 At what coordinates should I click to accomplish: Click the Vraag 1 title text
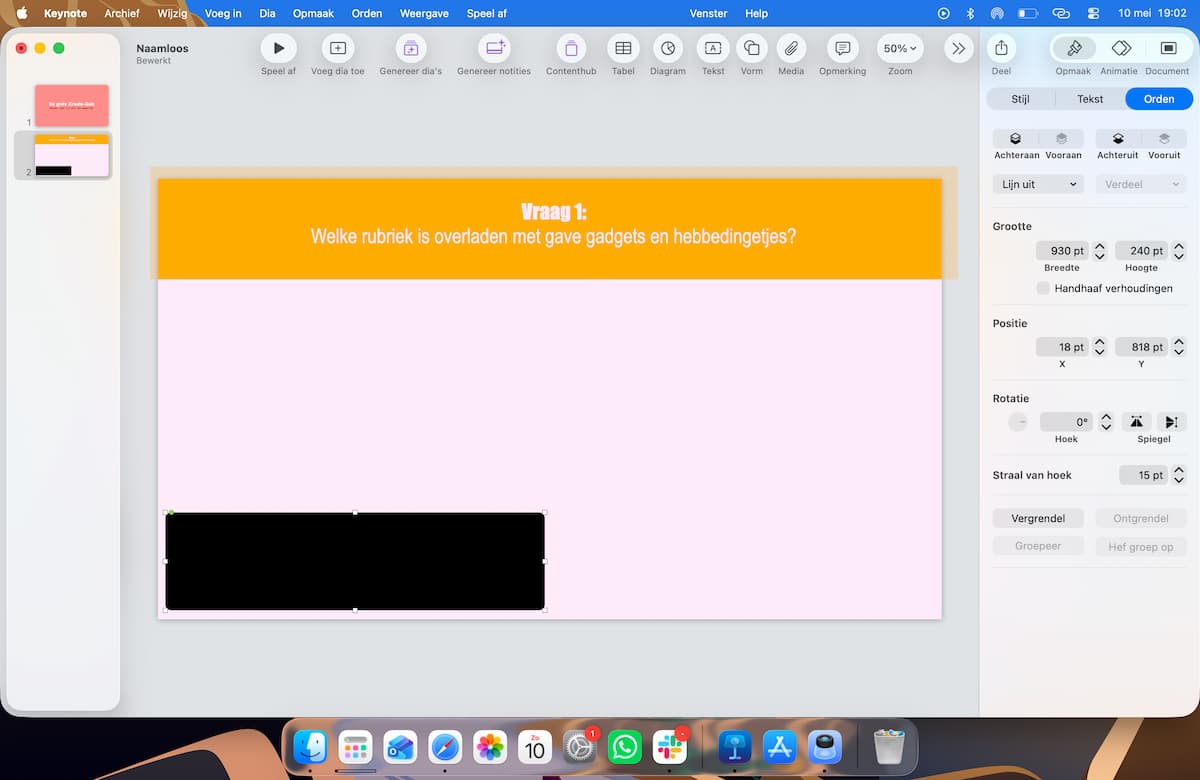tap(553, 211)
